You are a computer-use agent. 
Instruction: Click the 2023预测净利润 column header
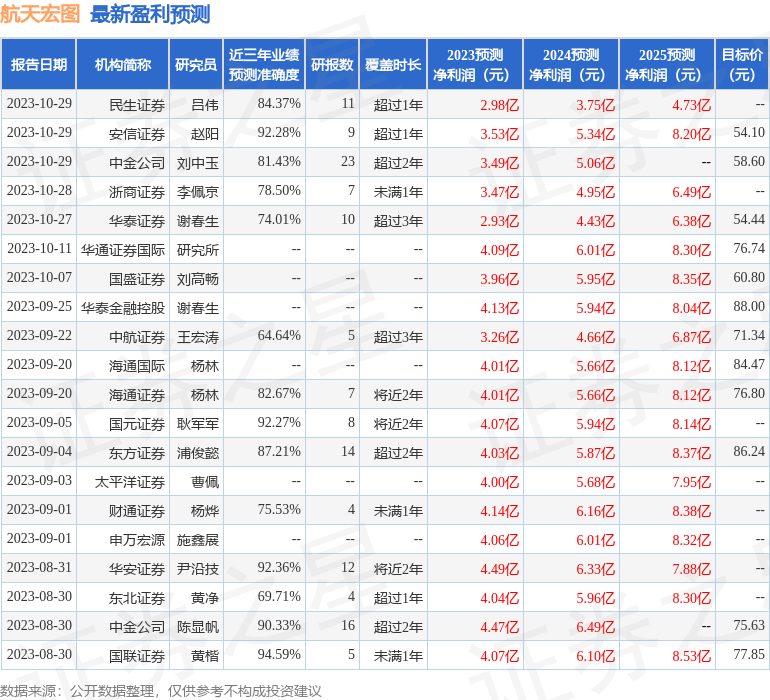[475, 64]
